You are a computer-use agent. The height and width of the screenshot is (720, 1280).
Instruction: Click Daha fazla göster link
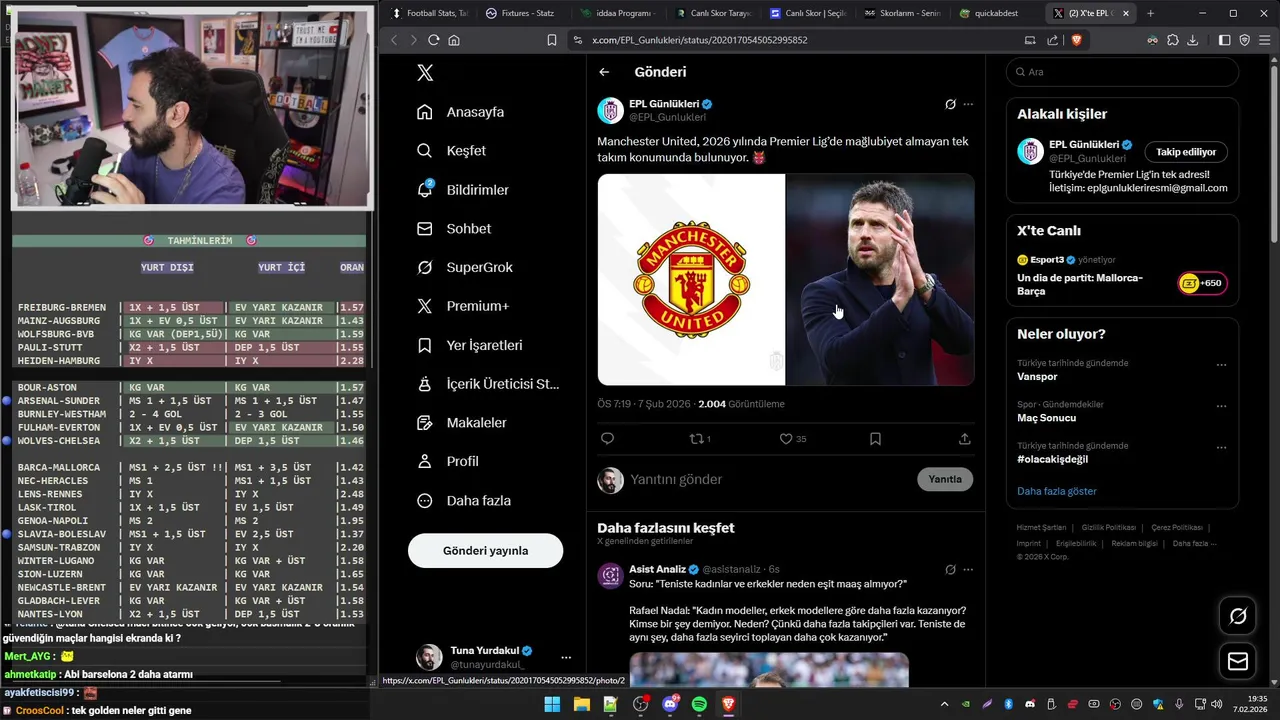pos(1057,491)
